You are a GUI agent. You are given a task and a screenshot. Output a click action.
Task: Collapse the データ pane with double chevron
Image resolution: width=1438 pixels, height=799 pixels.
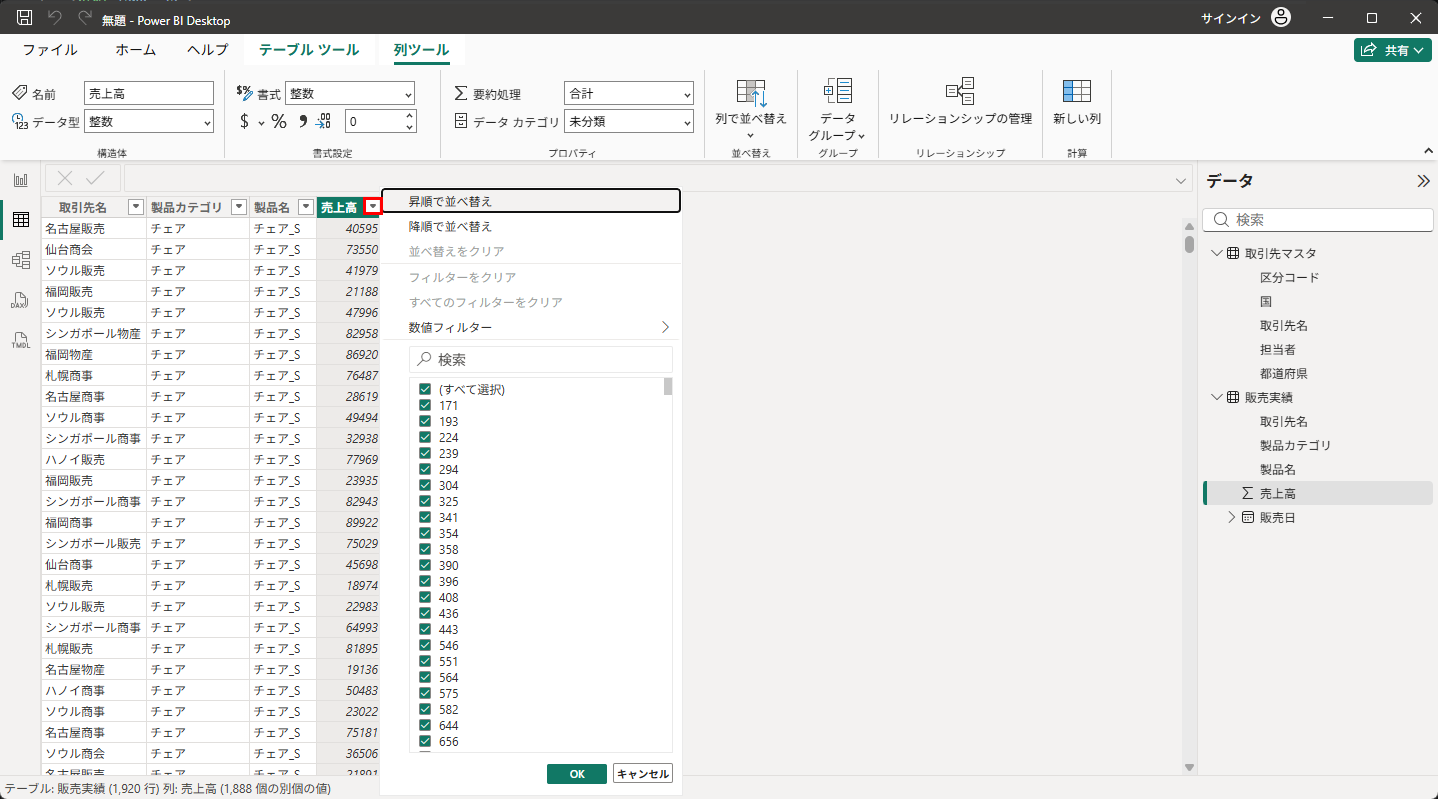(x=1423, y=181)
